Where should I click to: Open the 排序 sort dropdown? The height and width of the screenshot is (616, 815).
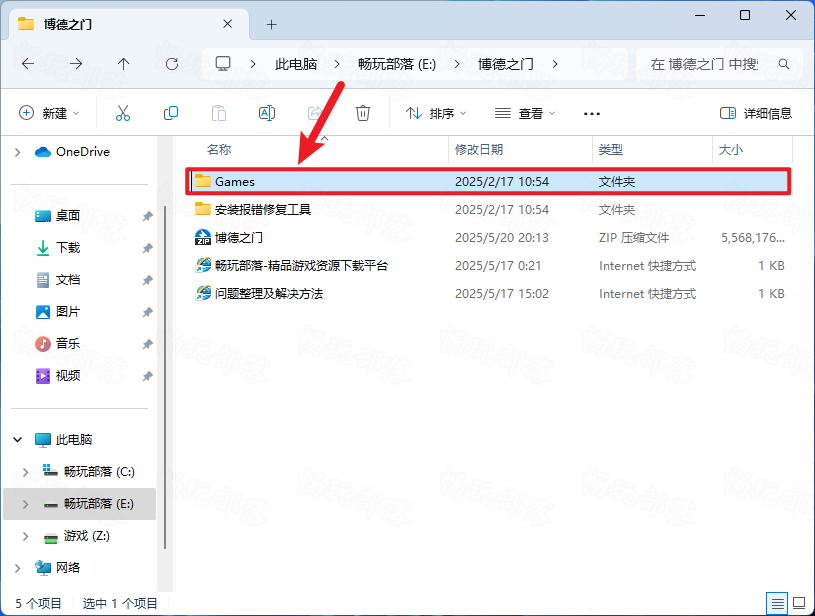(x=436, y=113)
